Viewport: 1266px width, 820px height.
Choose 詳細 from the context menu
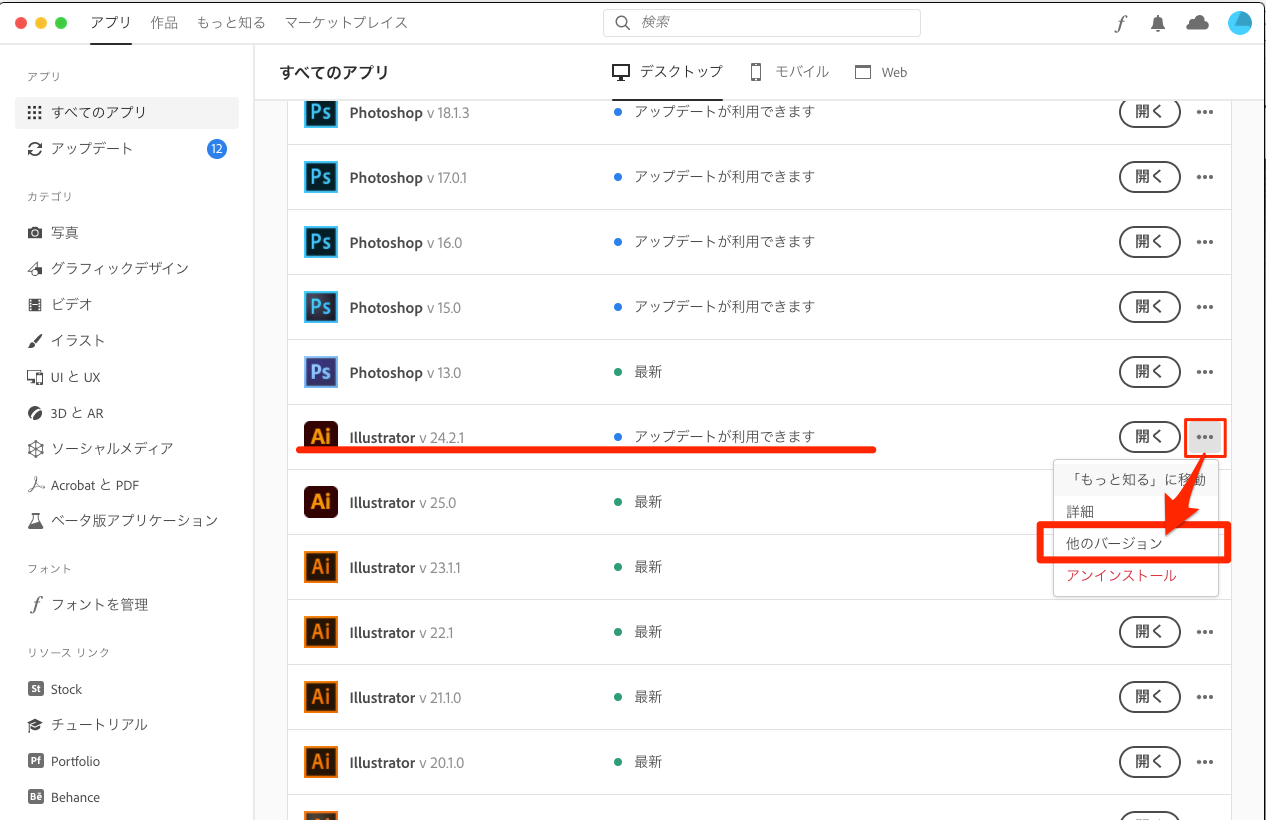click(x=1135, y=511)
